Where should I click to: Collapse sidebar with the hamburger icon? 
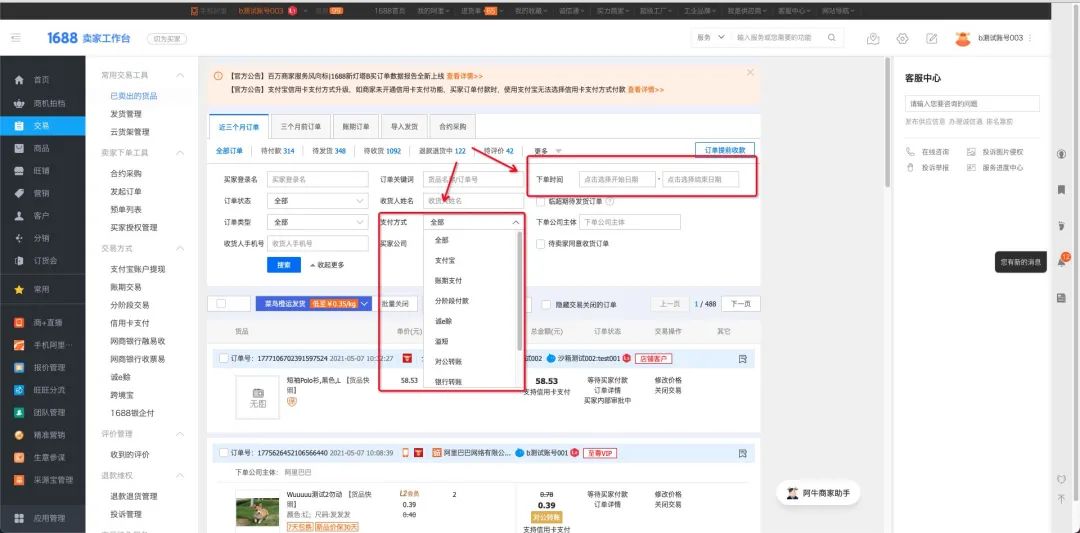tap(16, 39)
